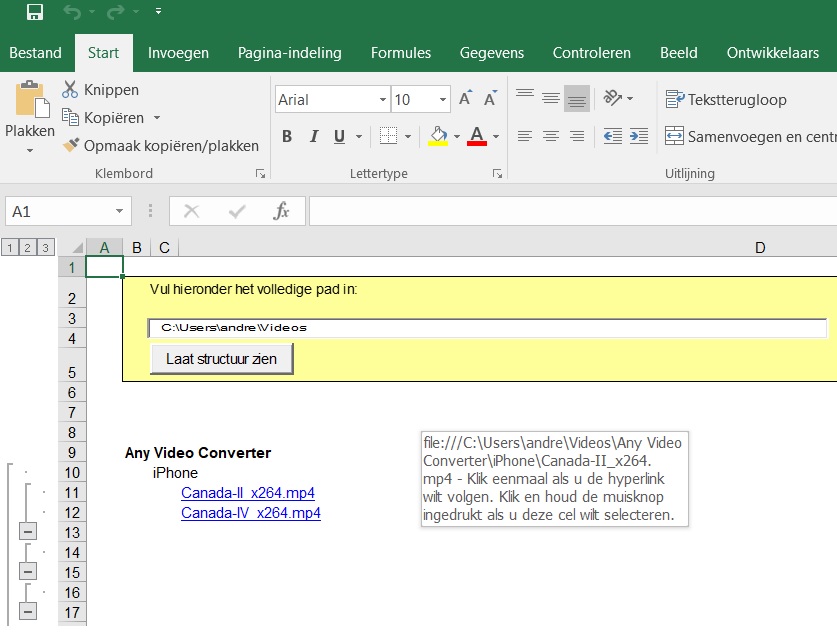Toggle Bold formatting

(x=287, y=137)
